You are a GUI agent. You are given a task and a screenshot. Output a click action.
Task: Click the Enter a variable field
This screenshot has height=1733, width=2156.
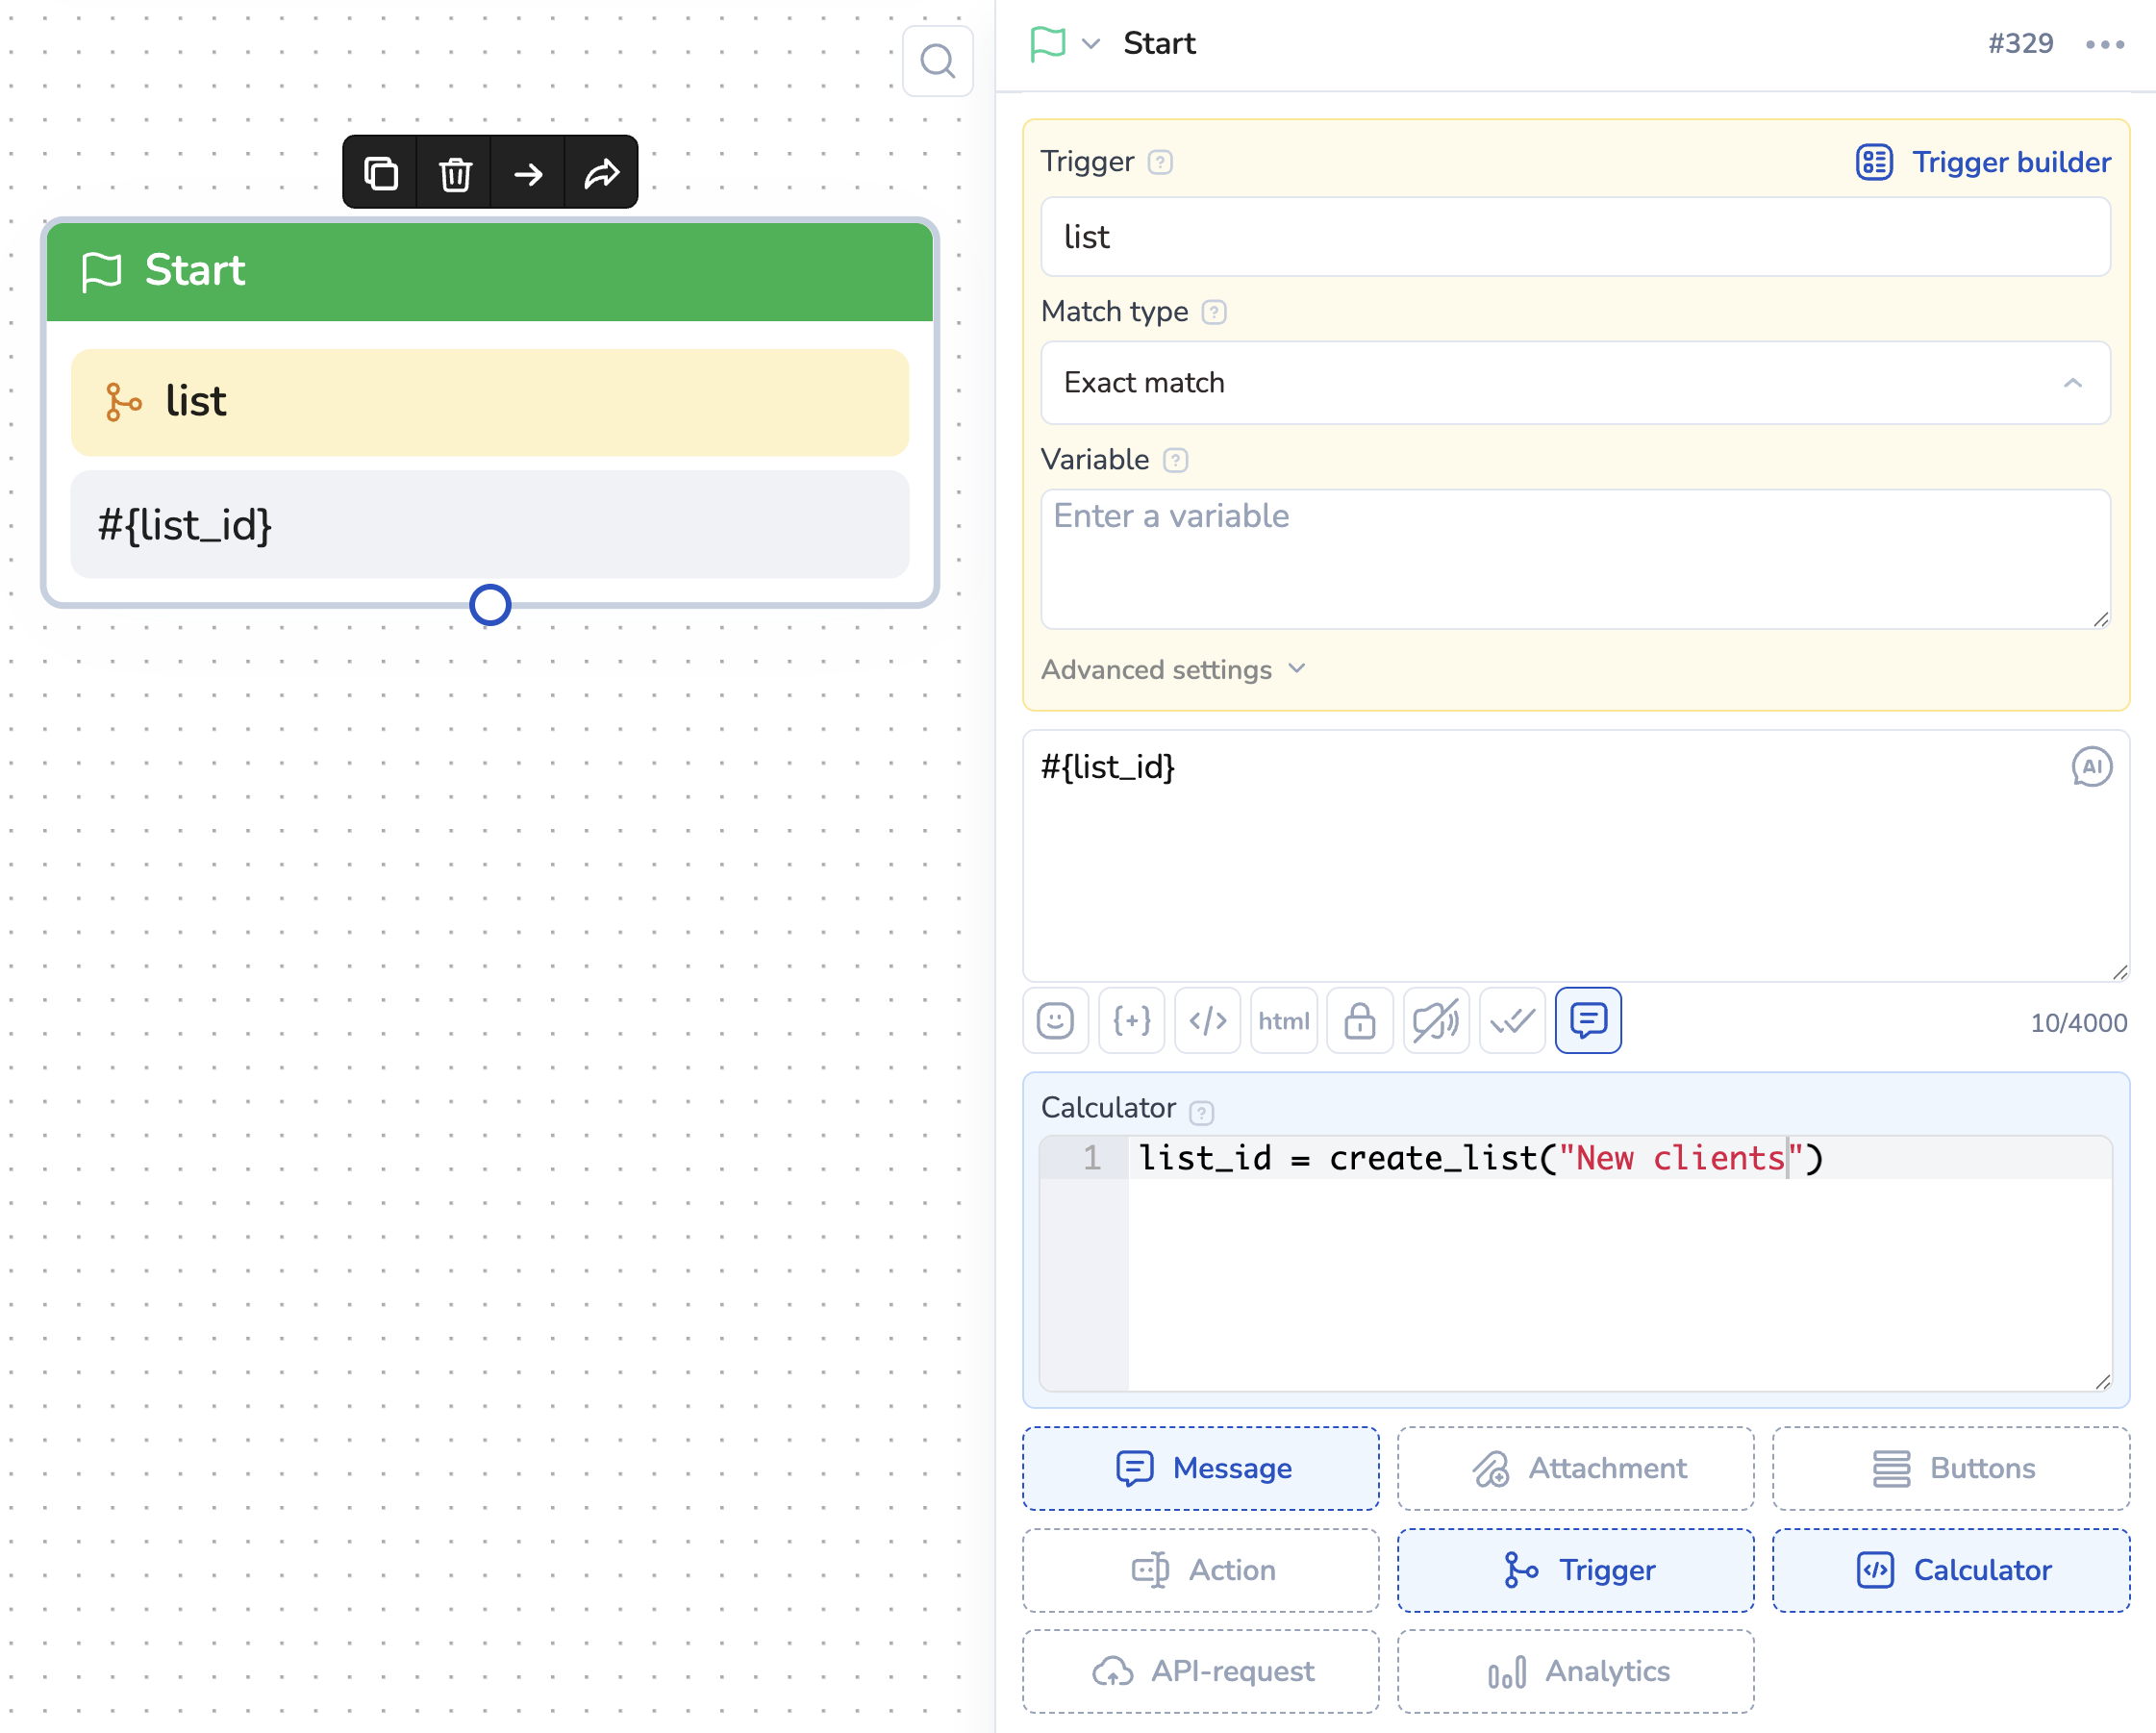click(x=1575, y=558)
